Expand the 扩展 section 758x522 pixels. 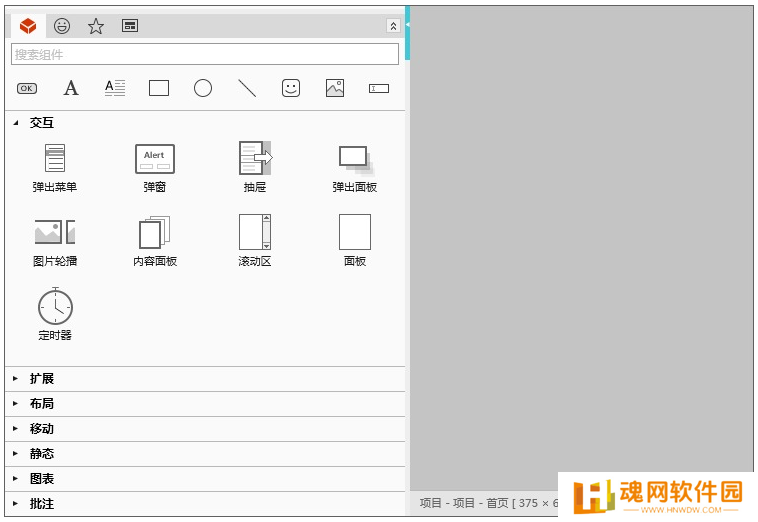(x=205, y=379)
